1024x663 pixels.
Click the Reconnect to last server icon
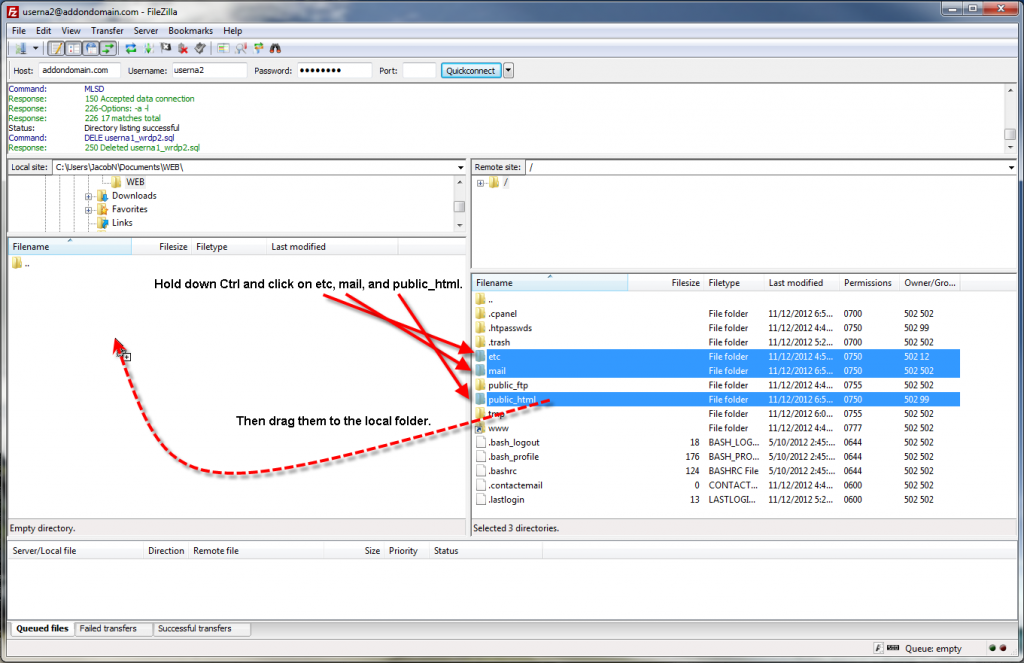[200, 48]
